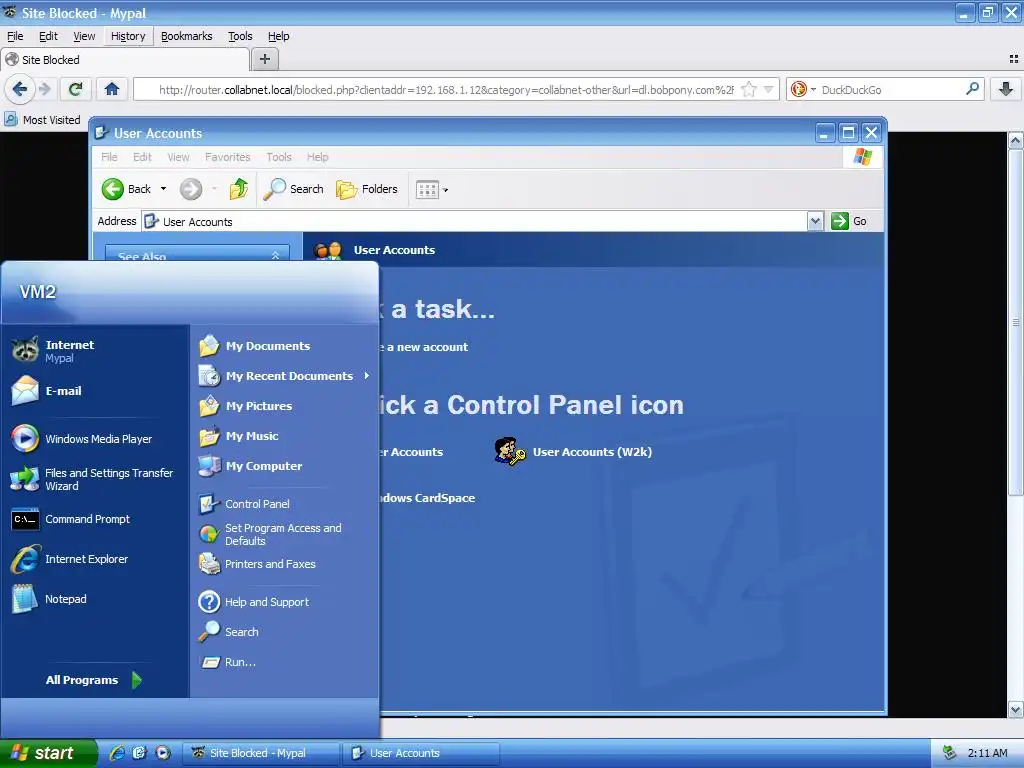This screenshot has width=1024, height=768.
Task: Open the URL history dropdown in Mypal
Action: 769,89
